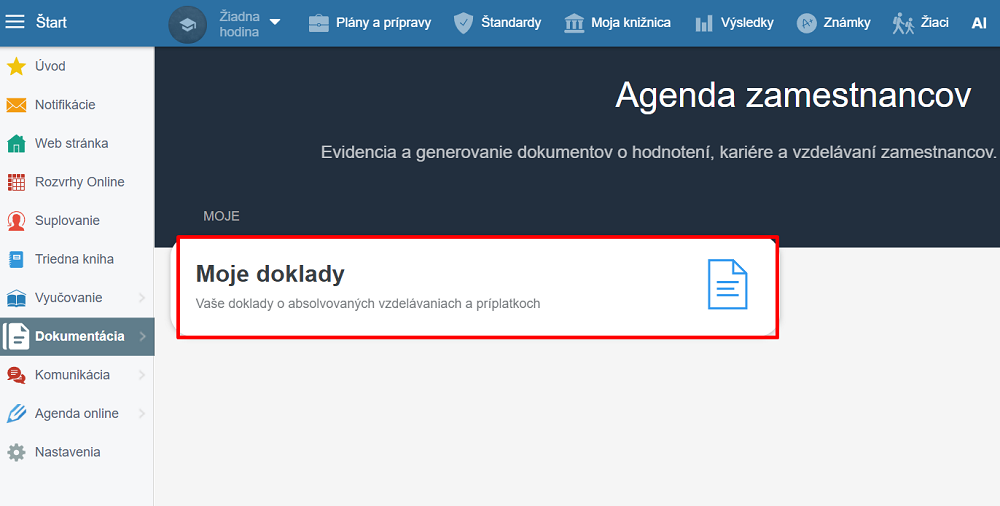
Task: Click the hamburger menu icon next to Štart
Action: click(x=16, y=22)
